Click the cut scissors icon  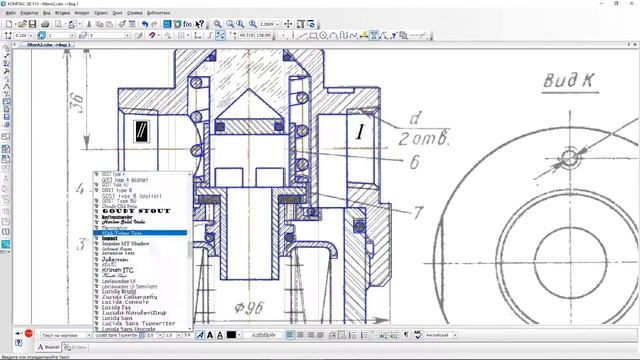[89, 24]
